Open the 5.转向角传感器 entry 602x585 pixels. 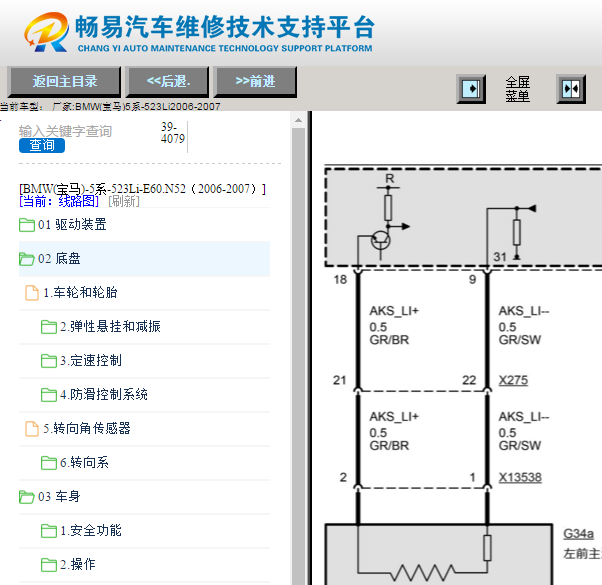(87, 428)
